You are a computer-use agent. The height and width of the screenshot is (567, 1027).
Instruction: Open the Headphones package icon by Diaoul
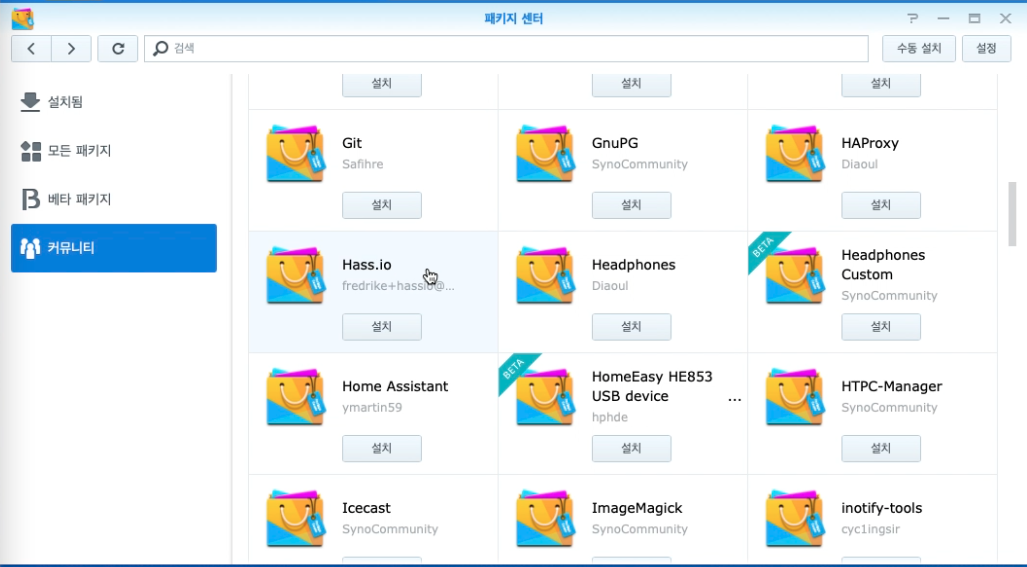pos(545,276)
